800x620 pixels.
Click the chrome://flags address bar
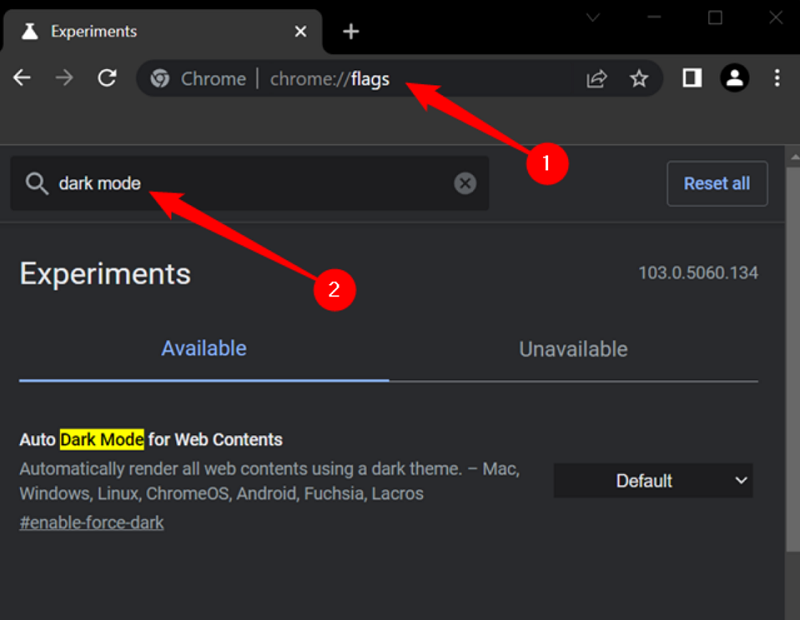point(399,79)
